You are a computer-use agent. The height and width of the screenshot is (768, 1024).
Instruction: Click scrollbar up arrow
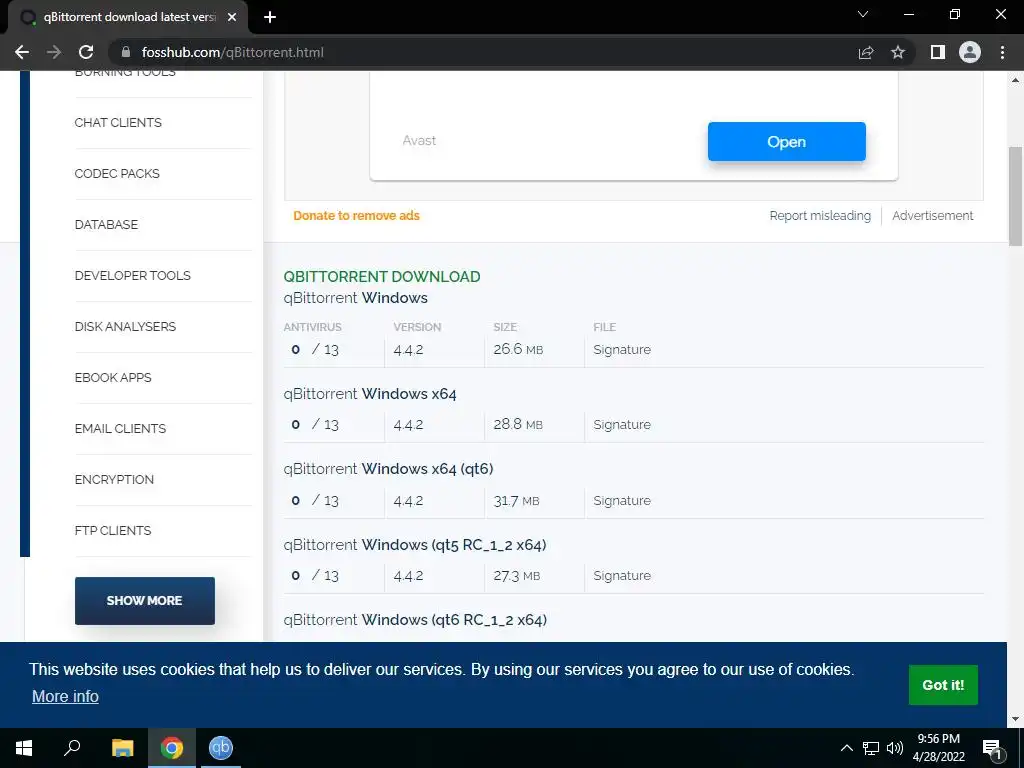click(1015, 80)
